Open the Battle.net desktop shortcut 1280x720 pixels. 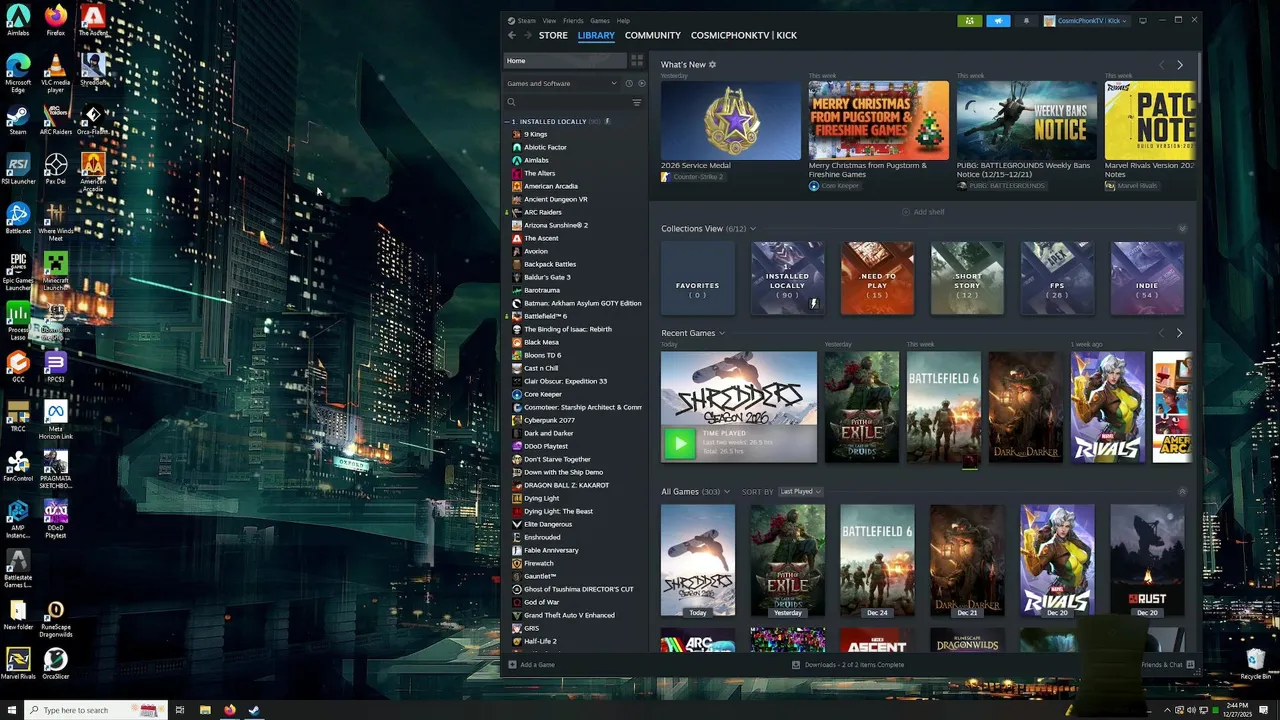click(18, 218)
